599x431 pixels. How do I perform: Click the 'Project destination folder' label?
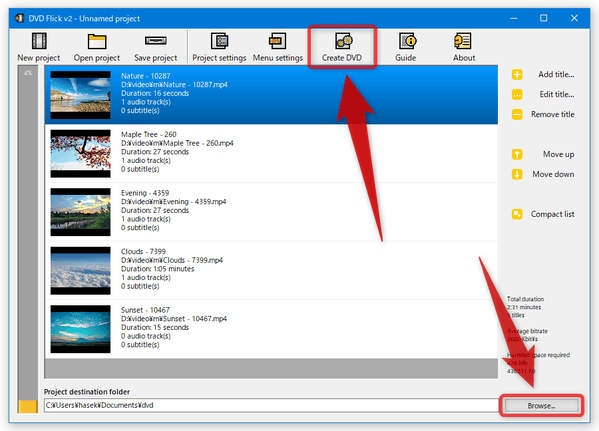coord(87,392)
